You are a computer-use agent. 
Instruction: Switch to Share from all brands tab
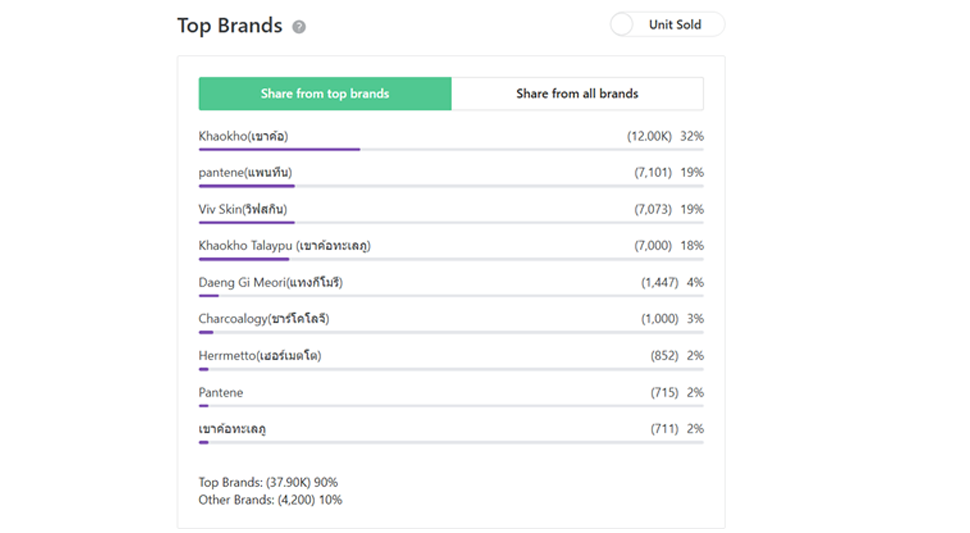click(x=577, y=94)
